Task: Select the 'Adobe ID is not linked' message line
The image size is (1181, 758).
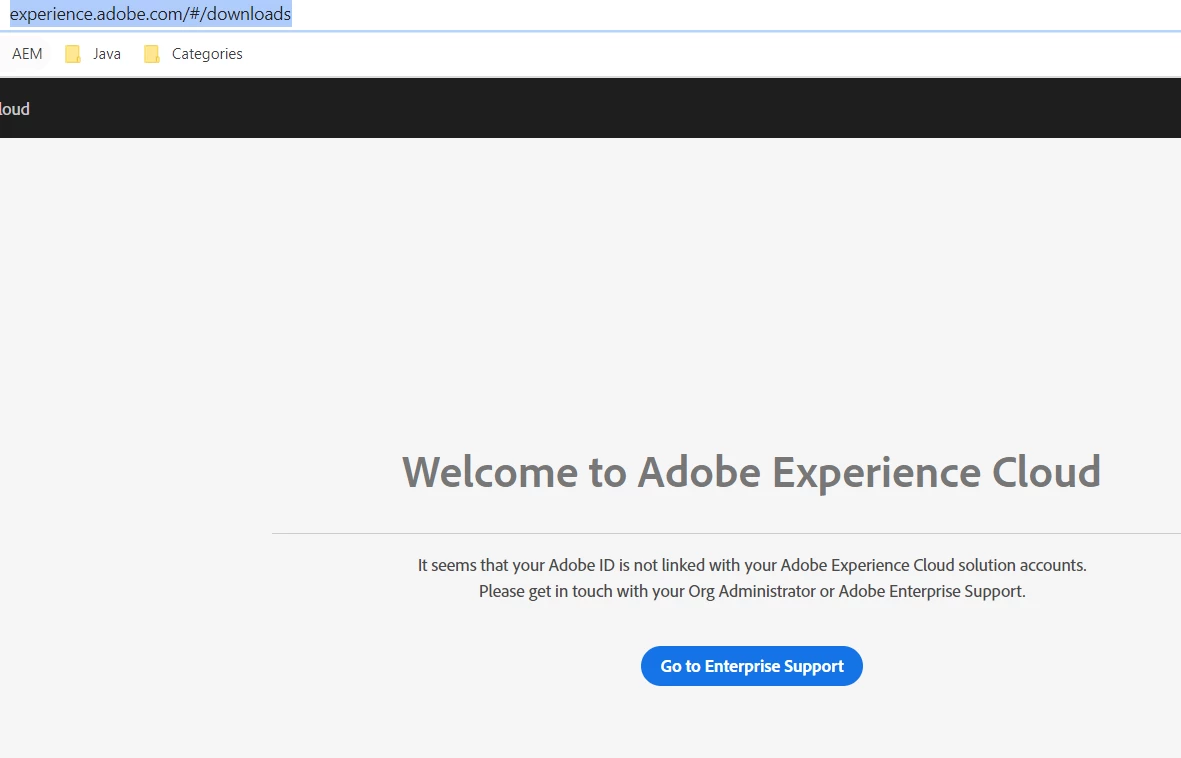Action: tap(752, 565)
